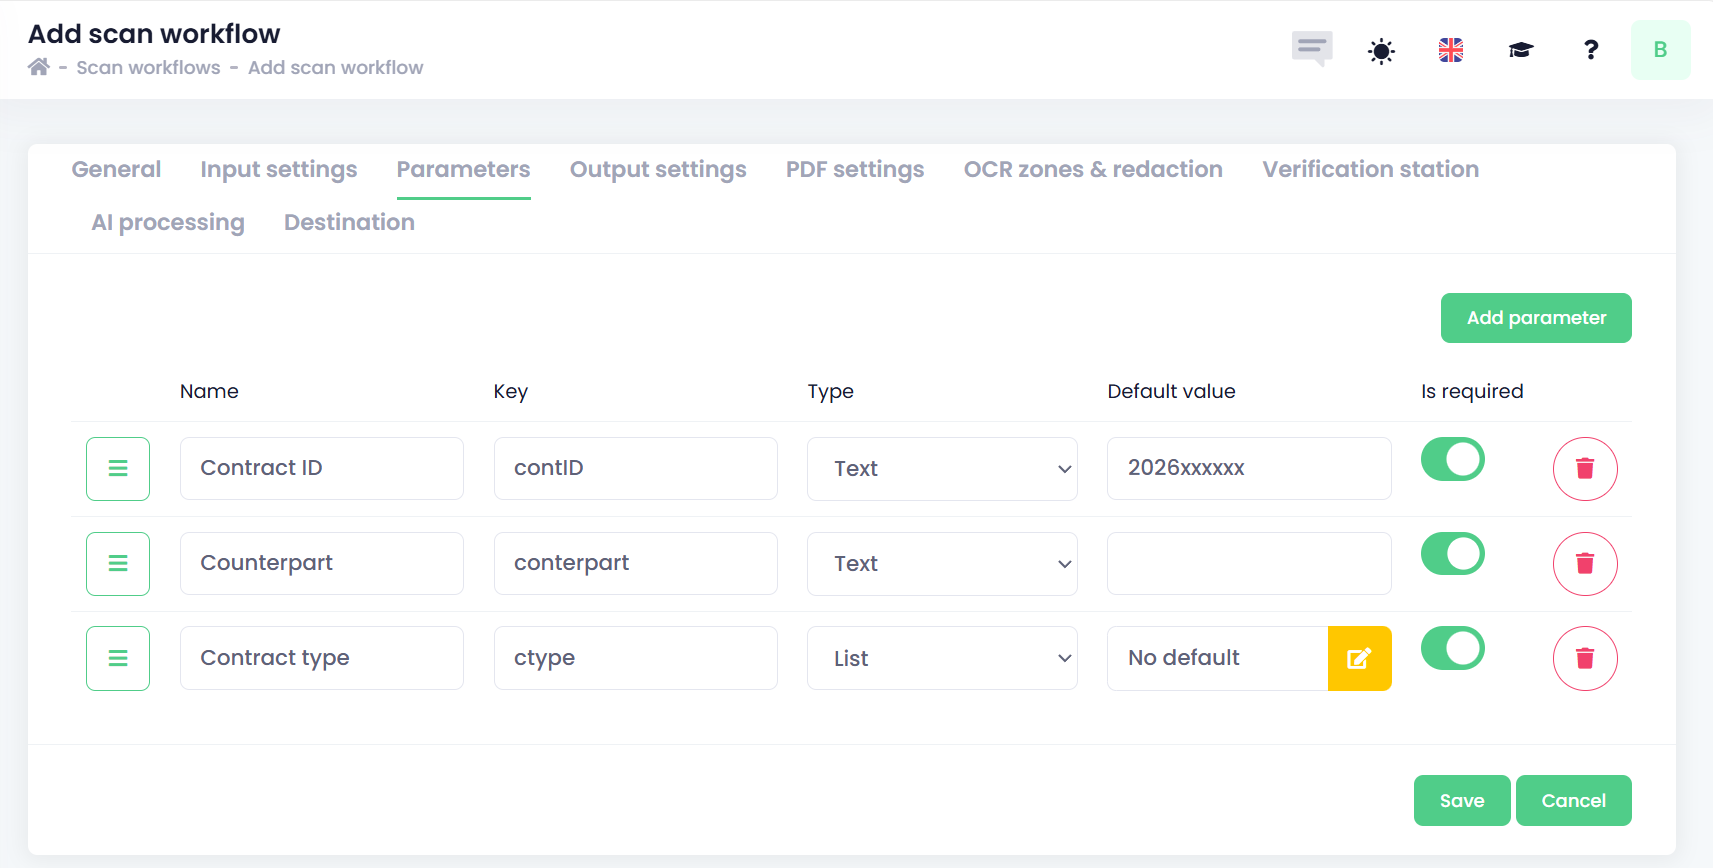1713x868 pixels.
Task: Edit list values for Contract type
Action: (x=1359, y=658)
